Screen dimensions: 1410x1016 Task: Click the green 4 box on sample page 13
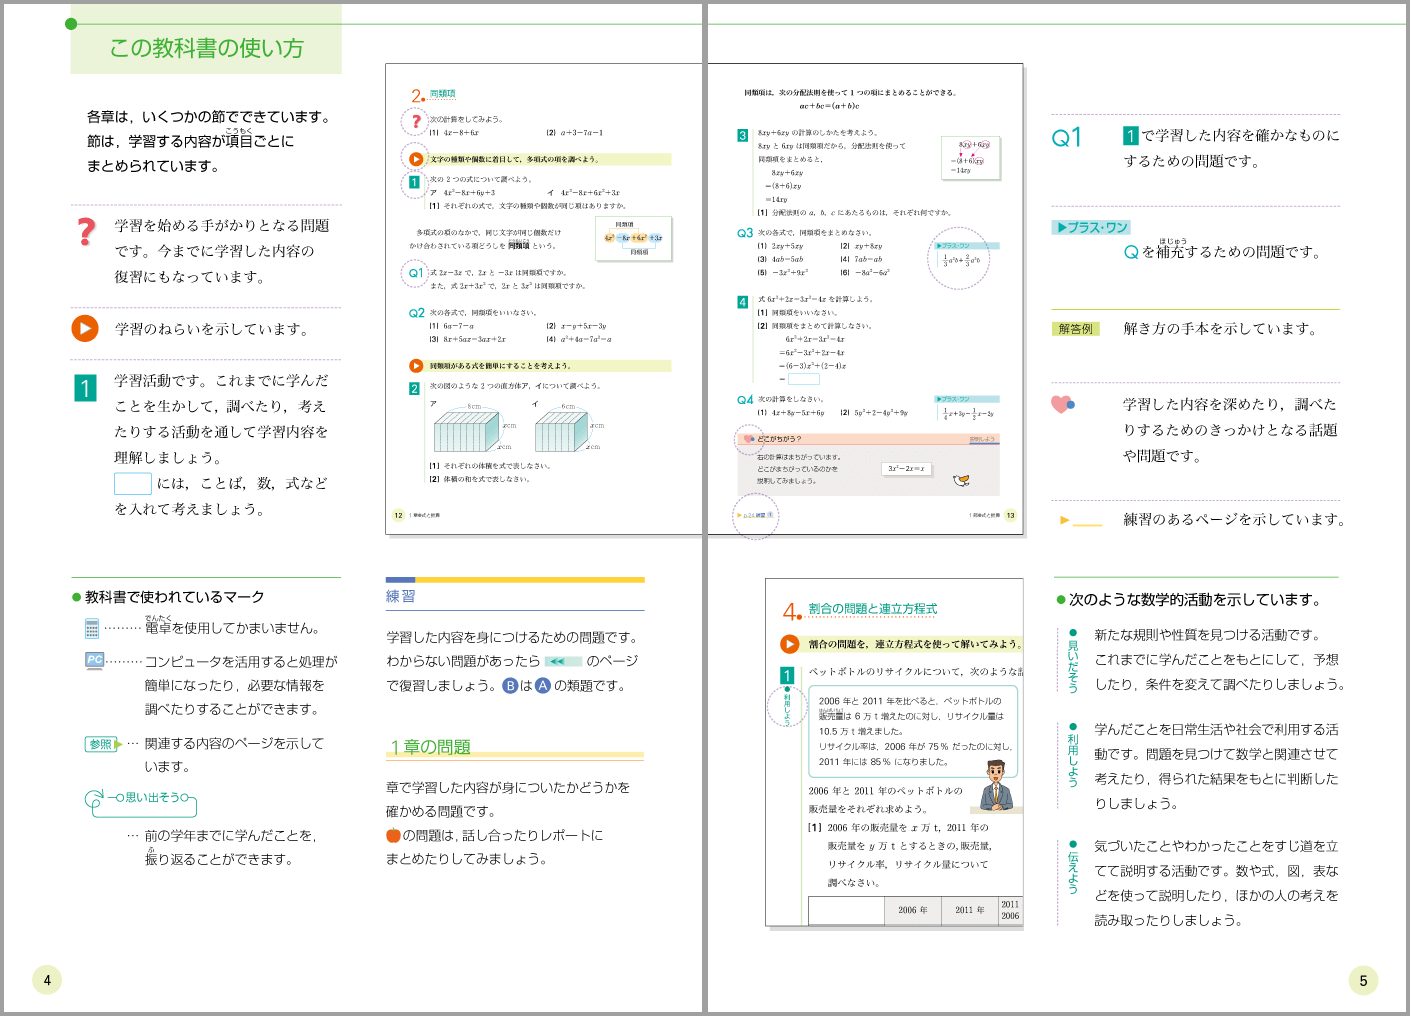tap(743, 302)
